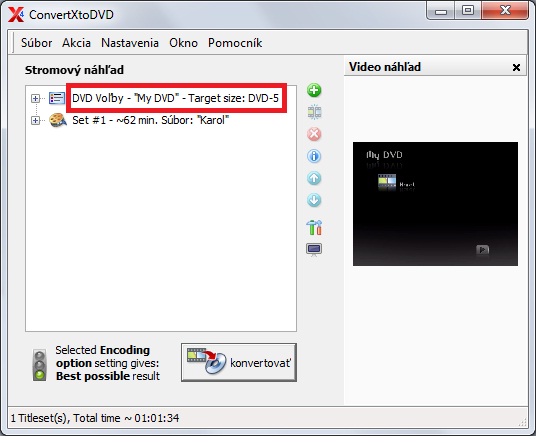Image resolution: width=536 pixels, height=443 pixels.
Task: Select DVD Voľby My DVD tree item
Action: tap(175, 98)
